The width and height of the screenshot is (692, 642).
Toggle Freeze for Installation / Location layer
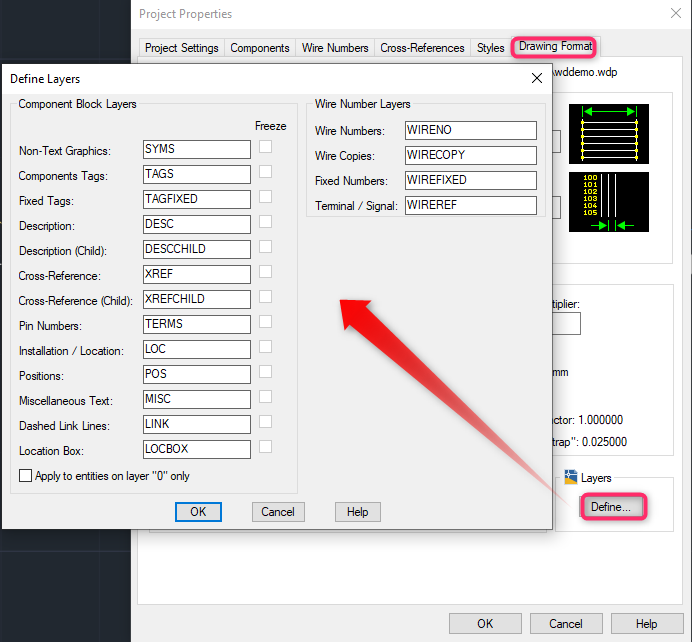coord(265,347)
